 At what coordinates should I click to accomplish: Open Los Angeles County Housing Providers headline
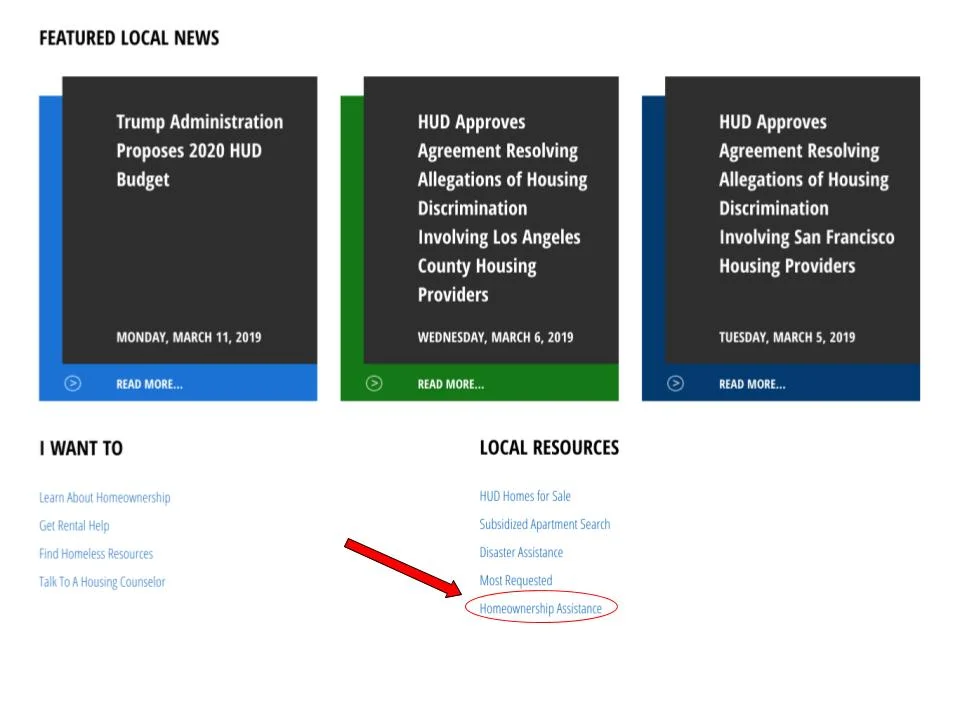point(502,208)
